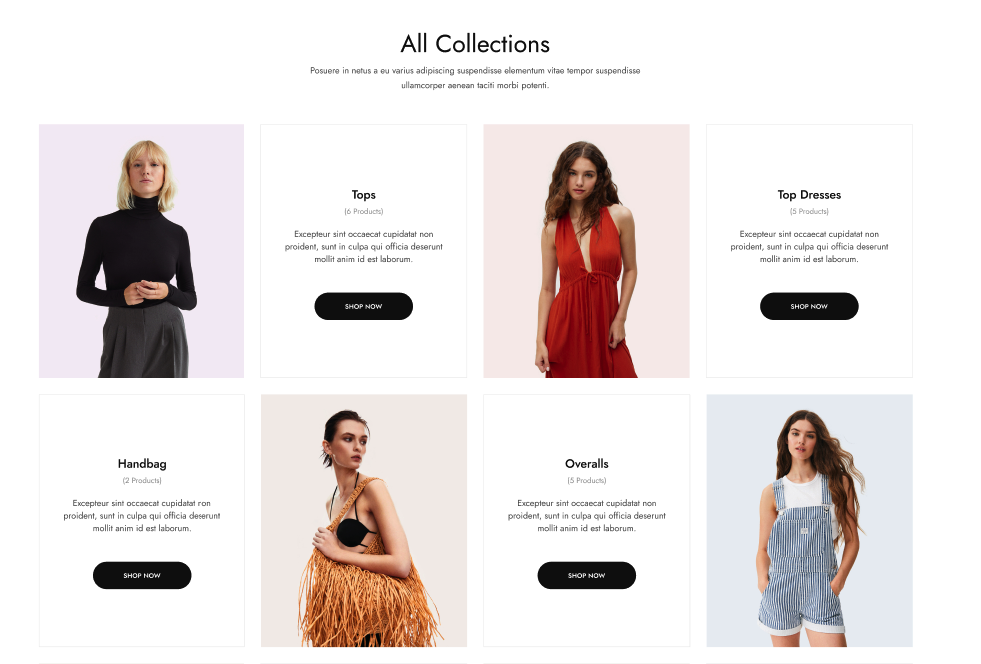Open the Overalls collection title
Viewport: 981px width, 664px height.
(x=586, y=464)
